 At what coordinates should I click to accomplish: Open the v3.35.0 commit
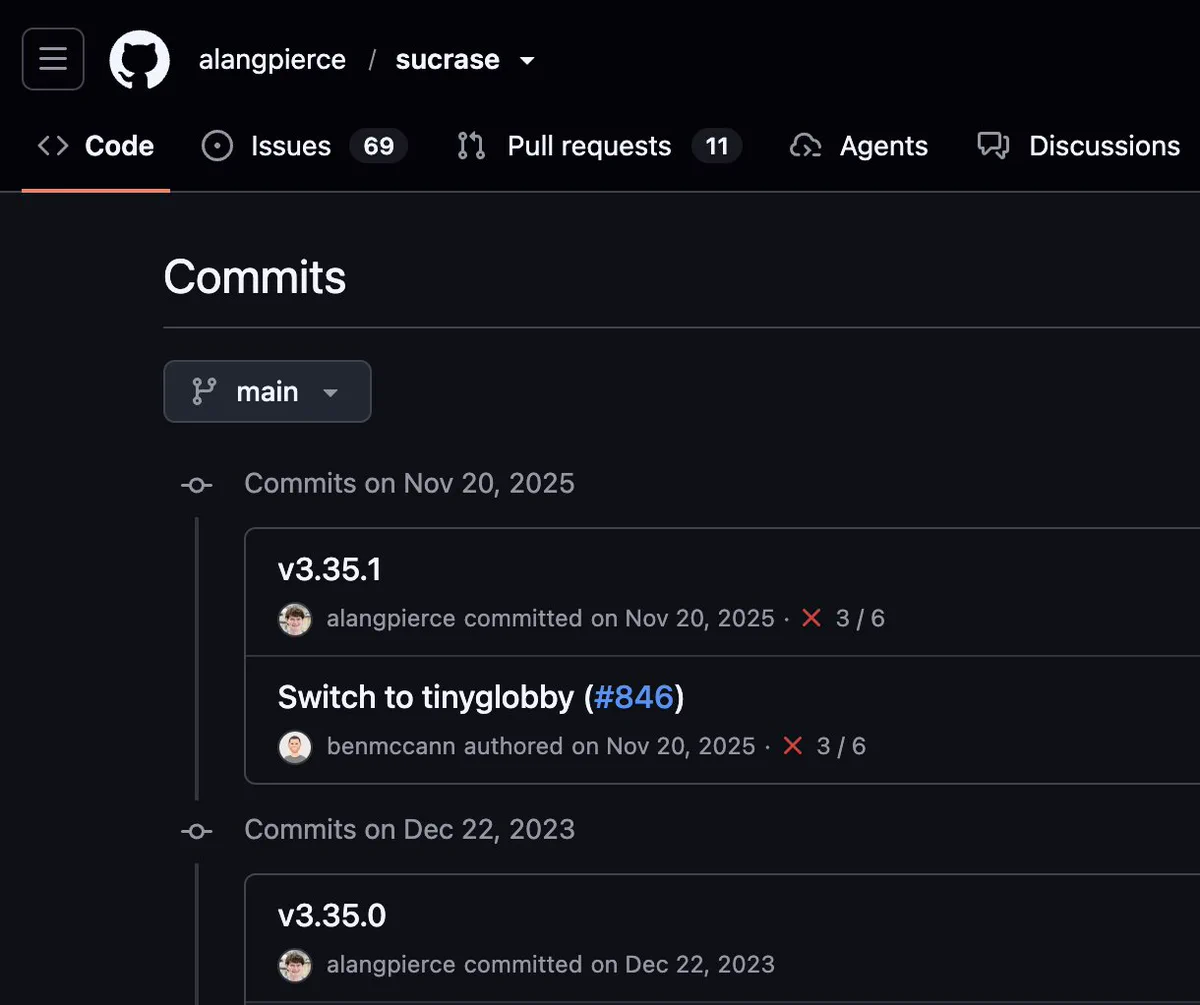[331, 915]
